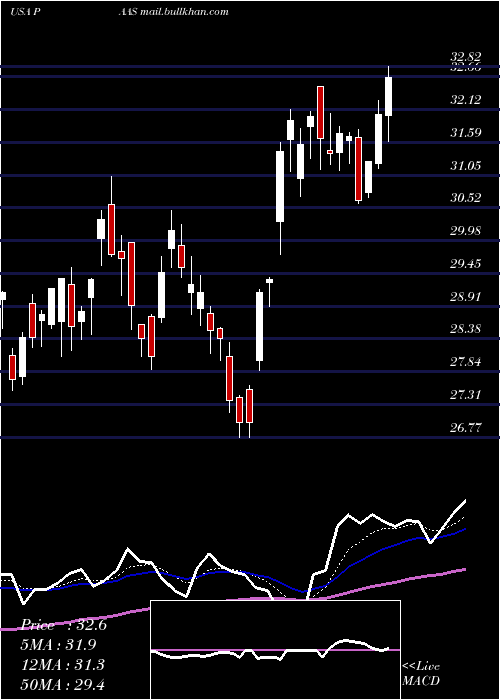Screen dimensions: 500x700
Task: Click the large white gap-up candle near 30.52
Action: (x=280, y=187)
